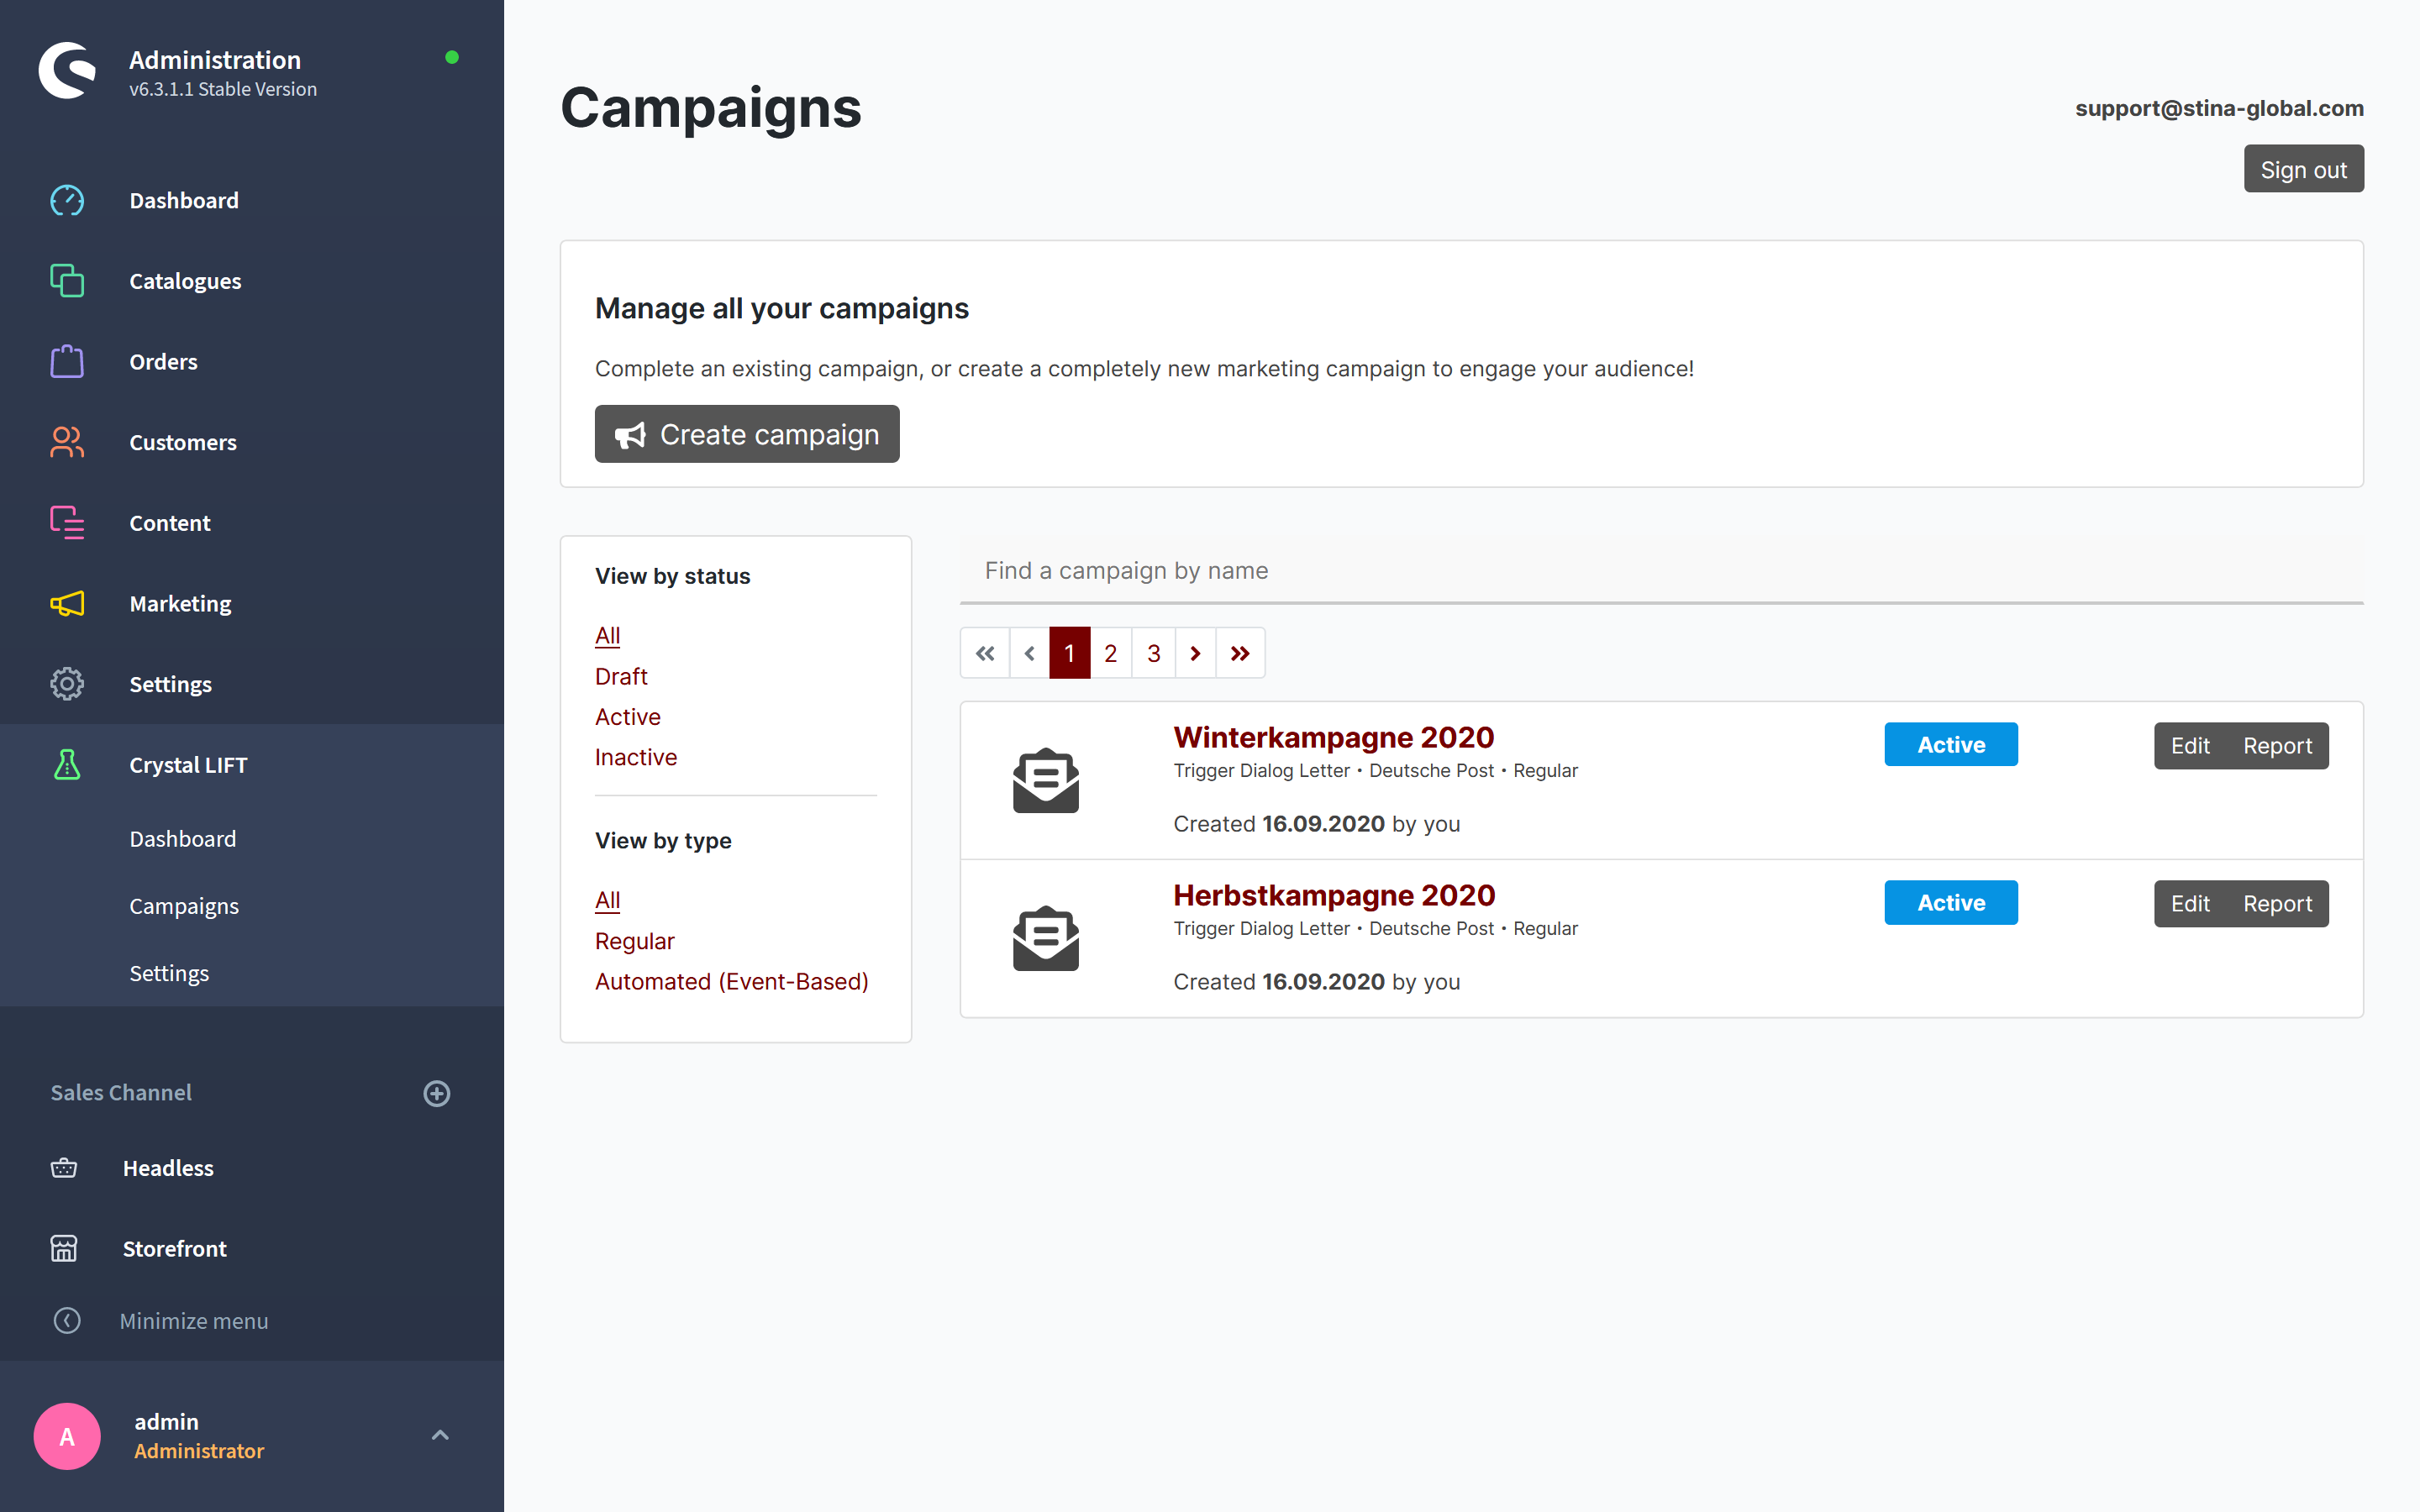Screen dimensions: 2420x1512
Task: Click Active badge for Herbstkampagne 2020
Action: click(1951, 902)
